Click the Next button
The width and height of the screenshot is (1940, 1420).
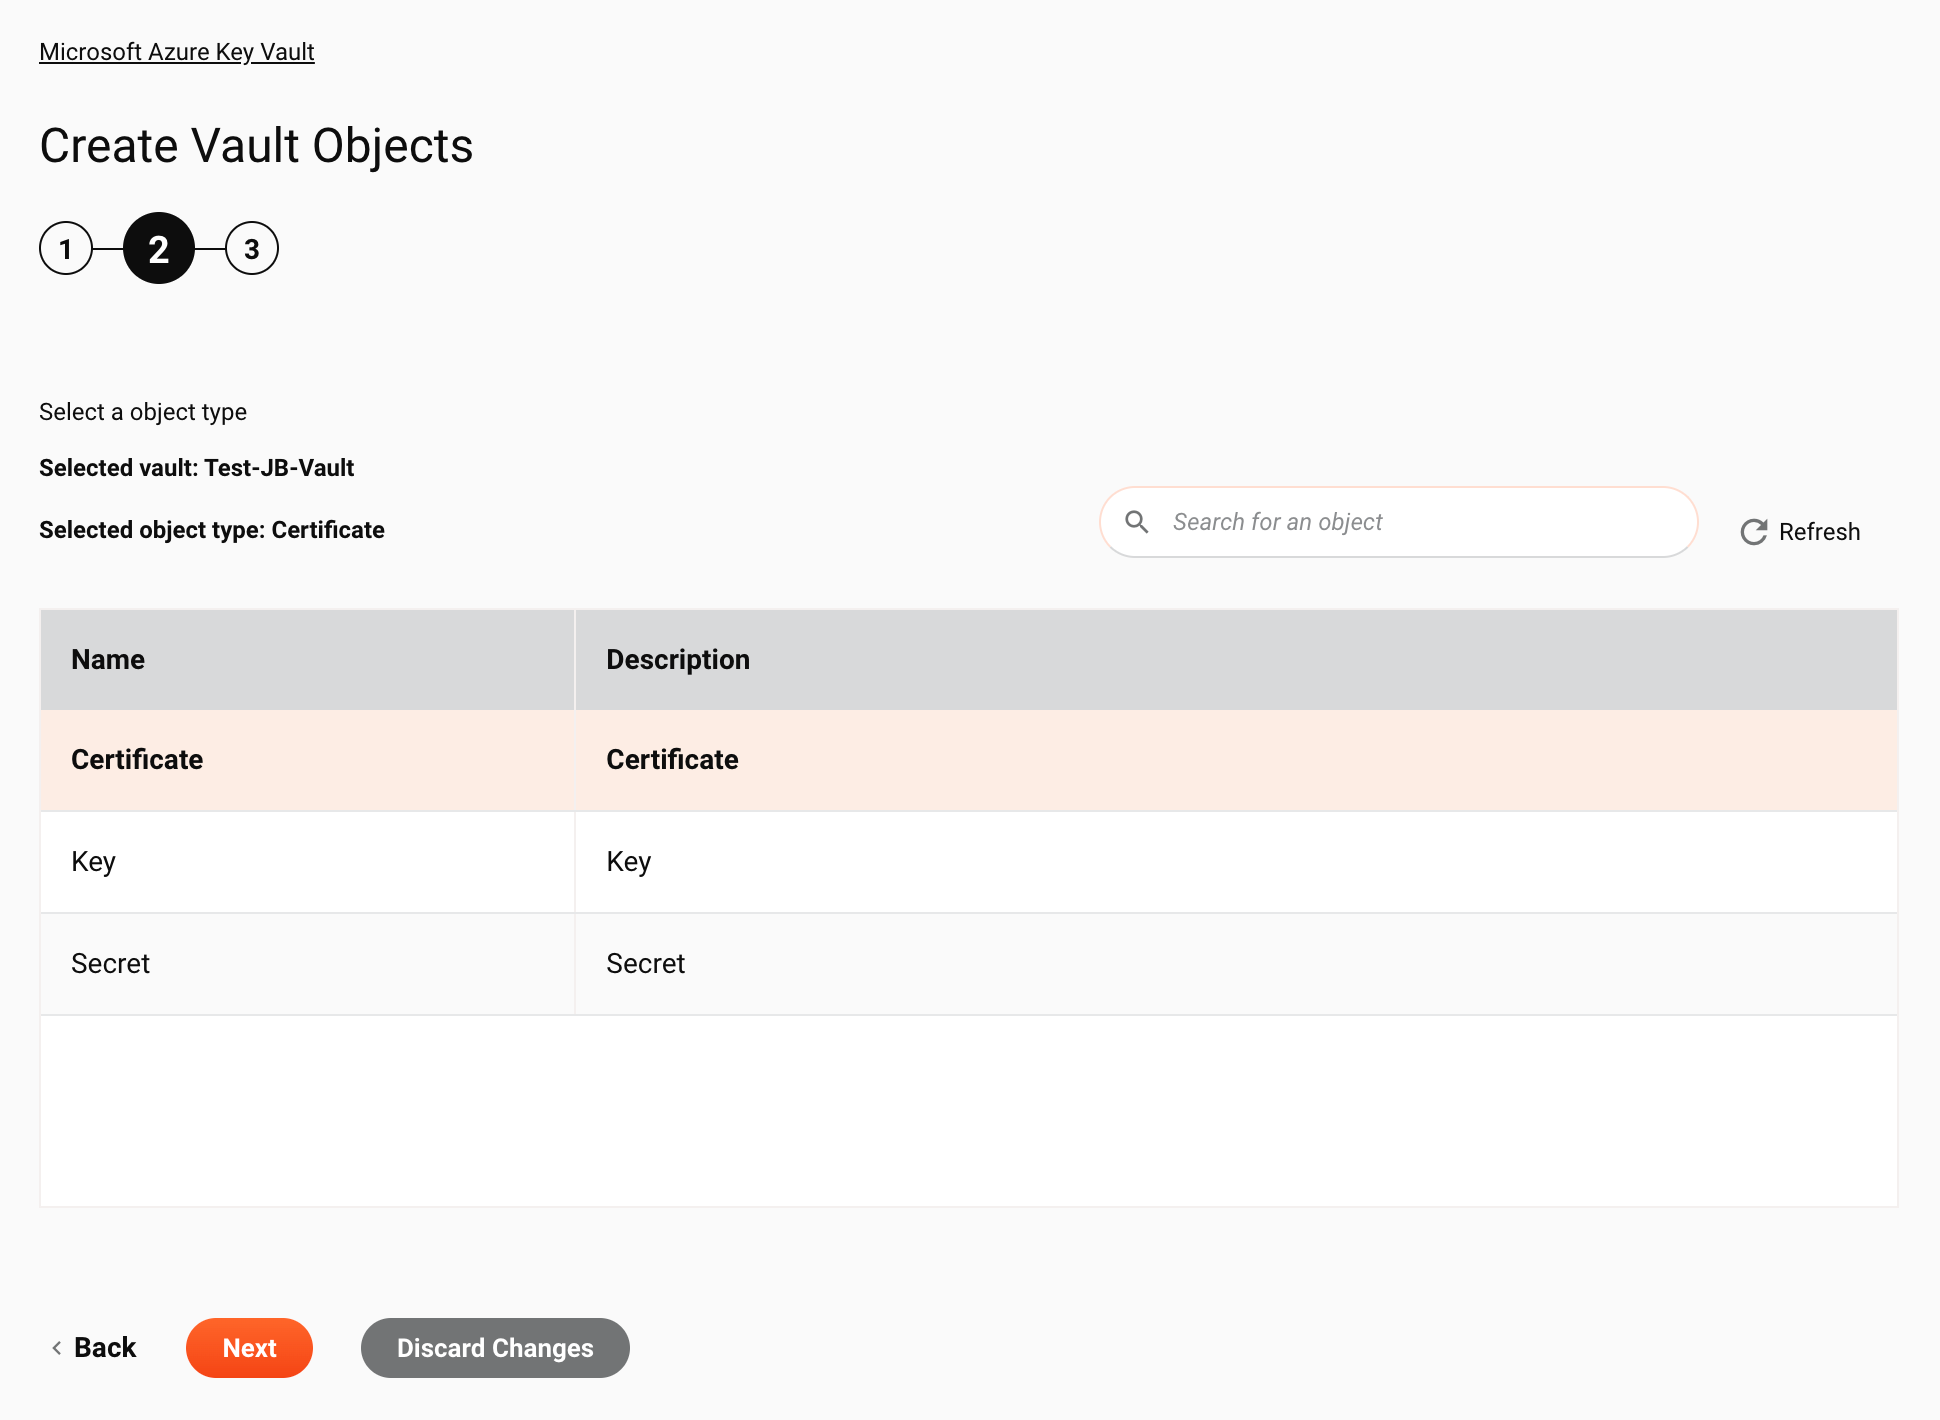[x=250, y=1348]
